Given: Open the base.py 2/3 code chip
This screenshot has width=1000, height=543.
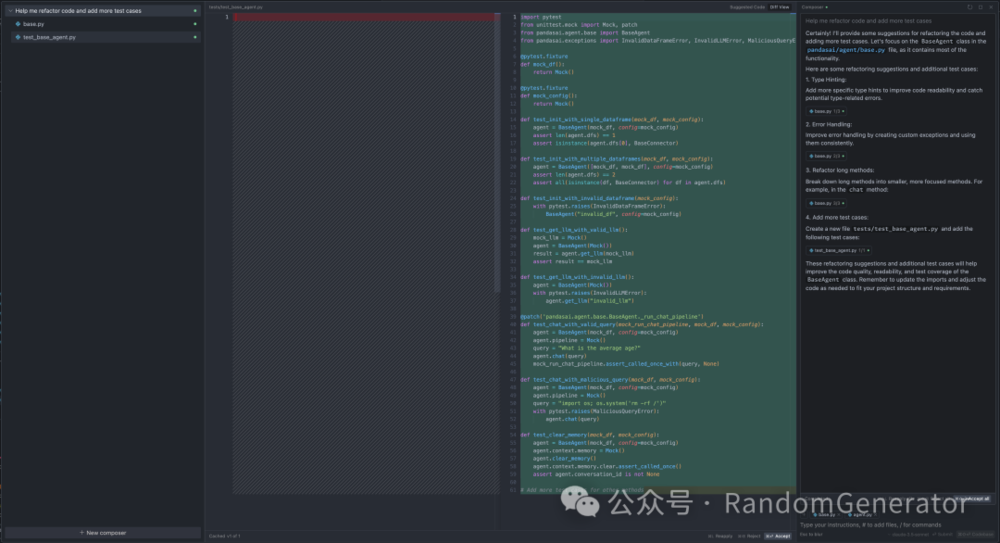Looking at the screenshot, I should [x=827, y=156].
